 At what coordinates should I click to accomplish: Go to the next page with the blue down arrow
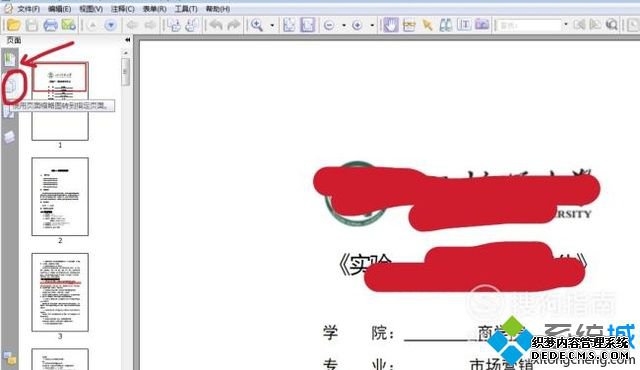coord(110,25)
